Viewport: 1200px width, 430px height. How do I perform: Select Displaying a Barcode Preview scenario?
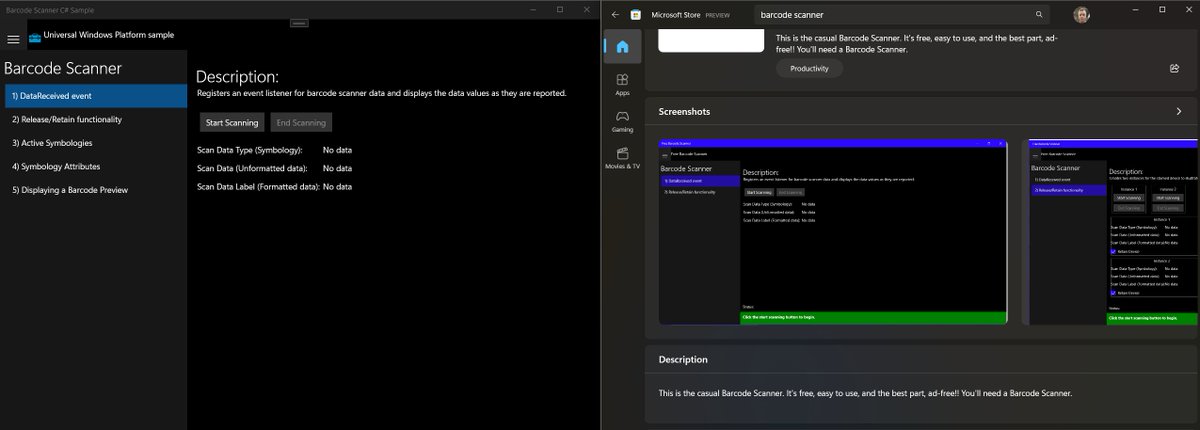pos(94,189)
